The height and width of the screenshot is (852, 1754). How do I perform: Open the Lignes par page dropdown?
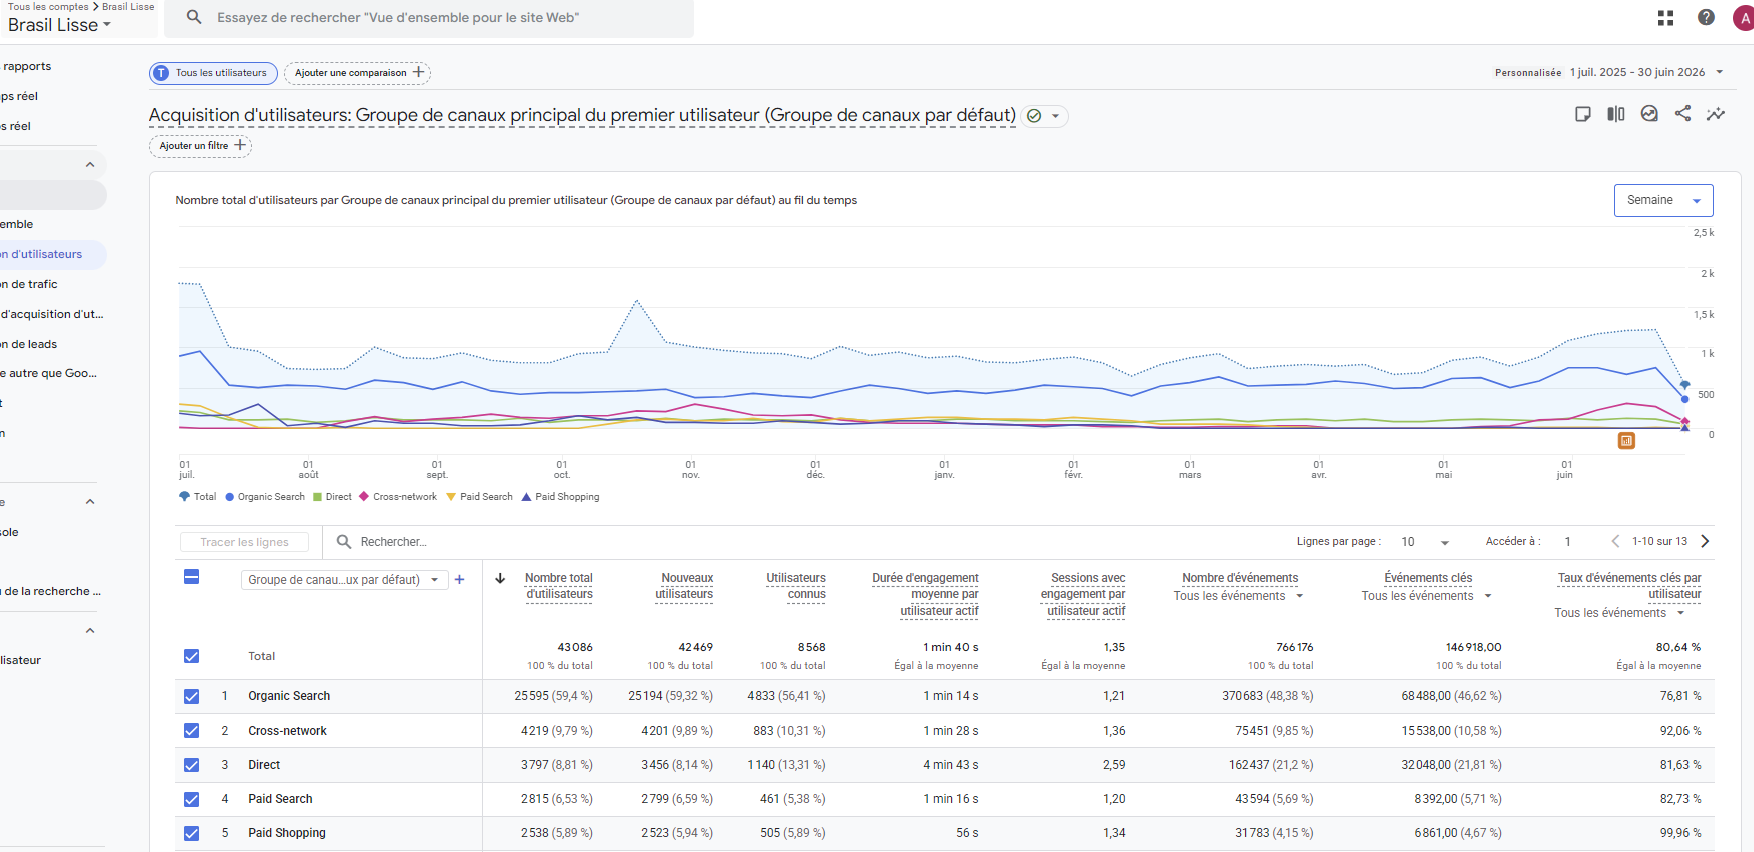click(x=1425, y=542)
